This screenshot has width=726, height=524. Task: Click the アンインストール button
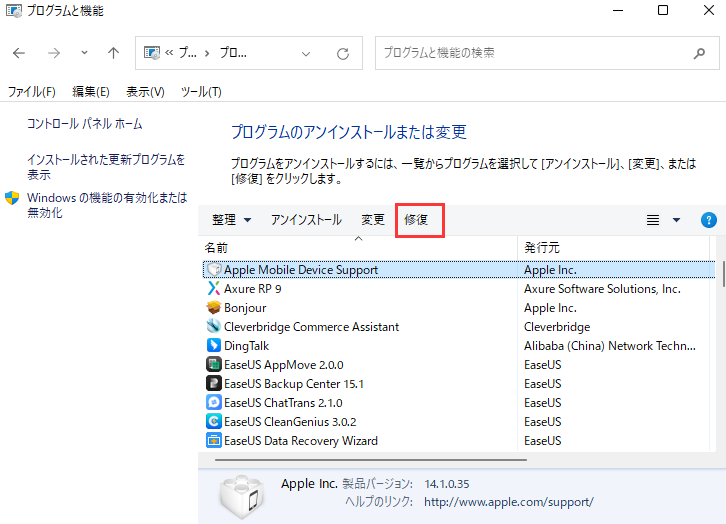click(x=306, y=220)
